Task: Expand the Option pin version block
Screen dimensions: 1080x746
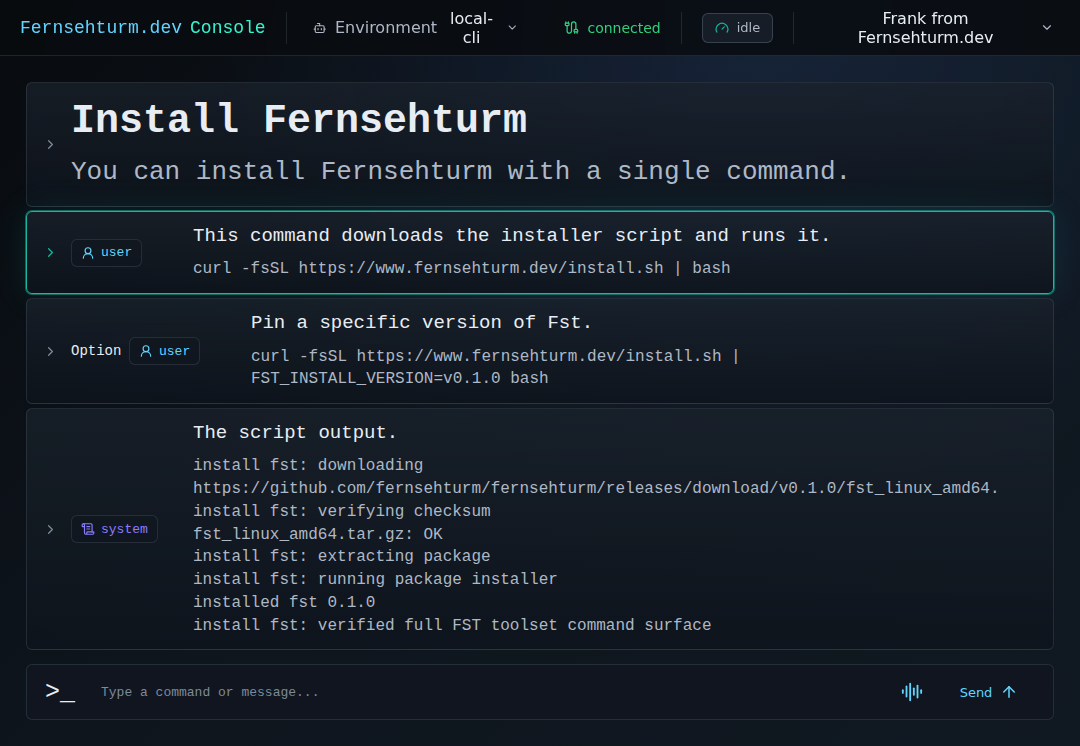Action: click(x=50, y=351)
